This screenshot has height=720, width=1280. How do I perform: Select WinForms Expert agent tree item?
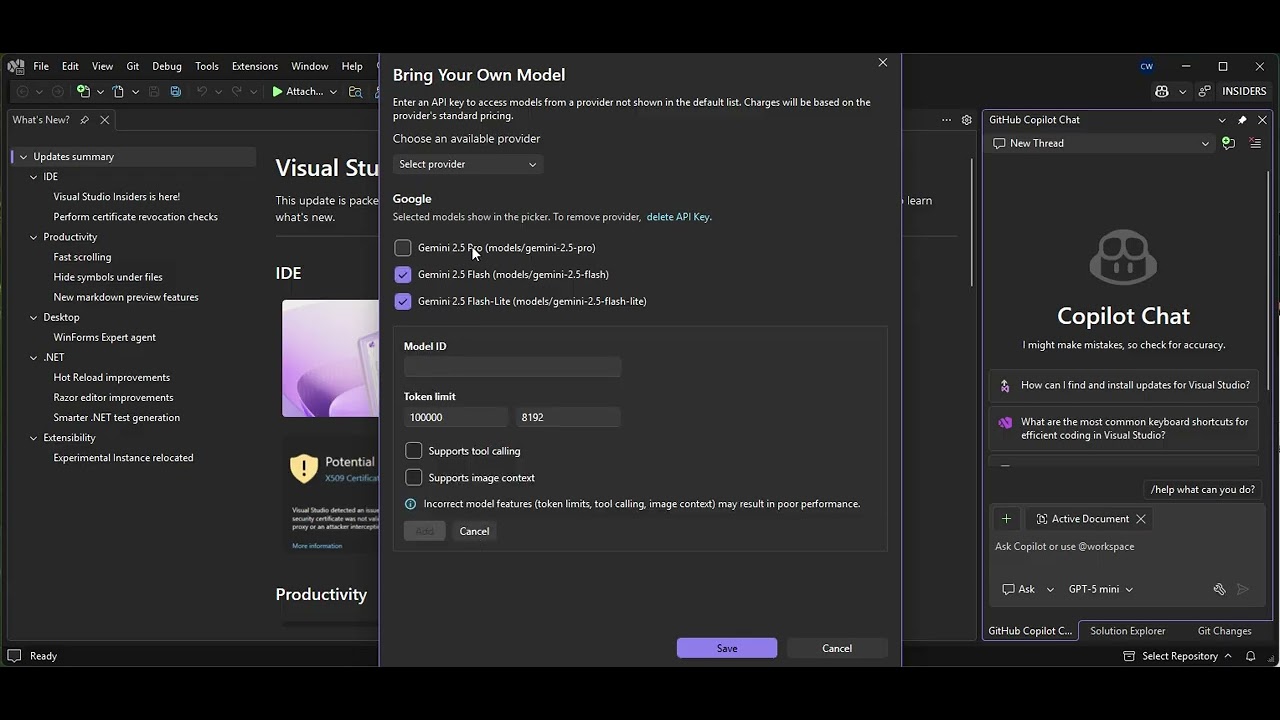coord(105,337)
